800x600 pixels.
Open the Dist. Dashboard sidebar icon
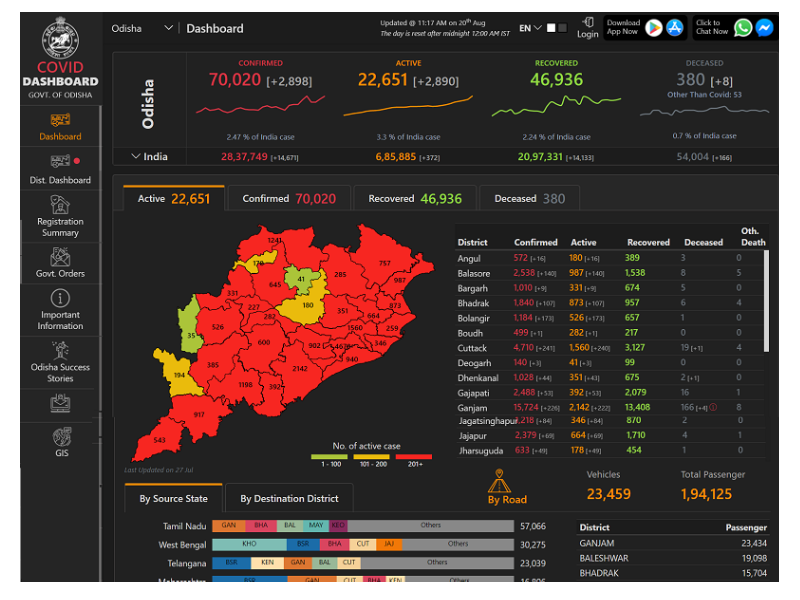(60, 161)
